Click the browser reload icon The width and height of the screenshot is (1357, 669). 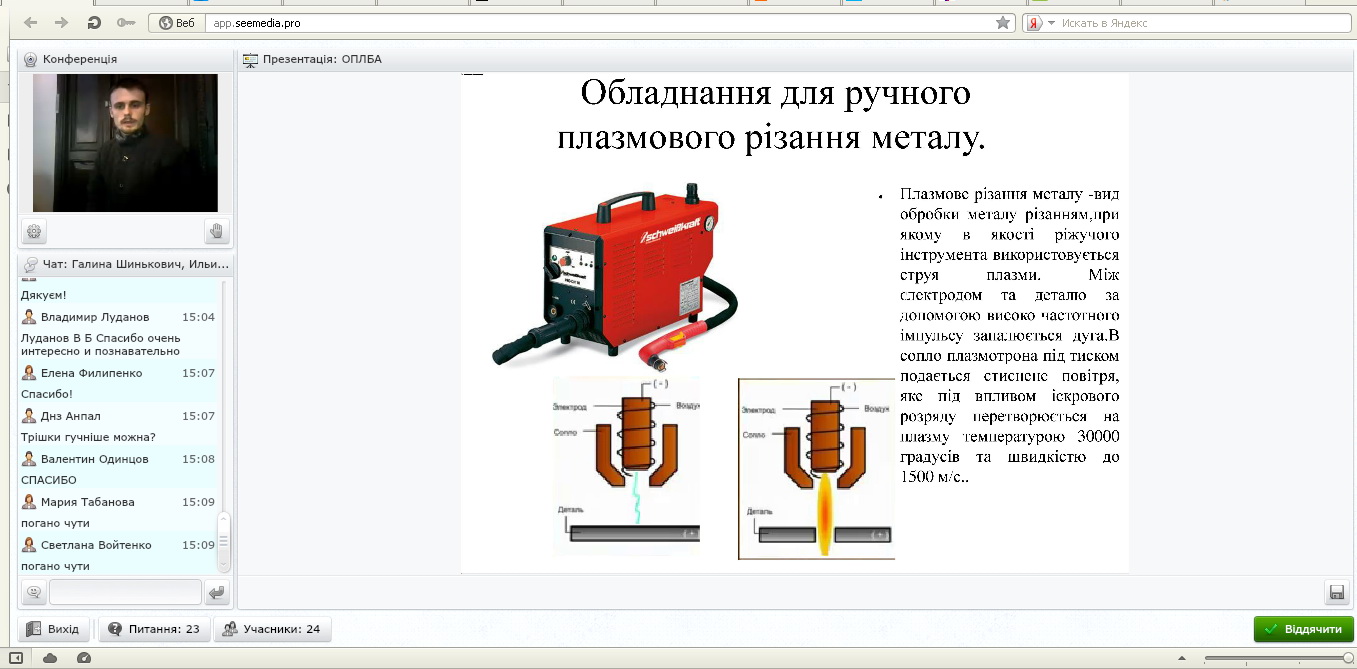click(x=94, y=23)
